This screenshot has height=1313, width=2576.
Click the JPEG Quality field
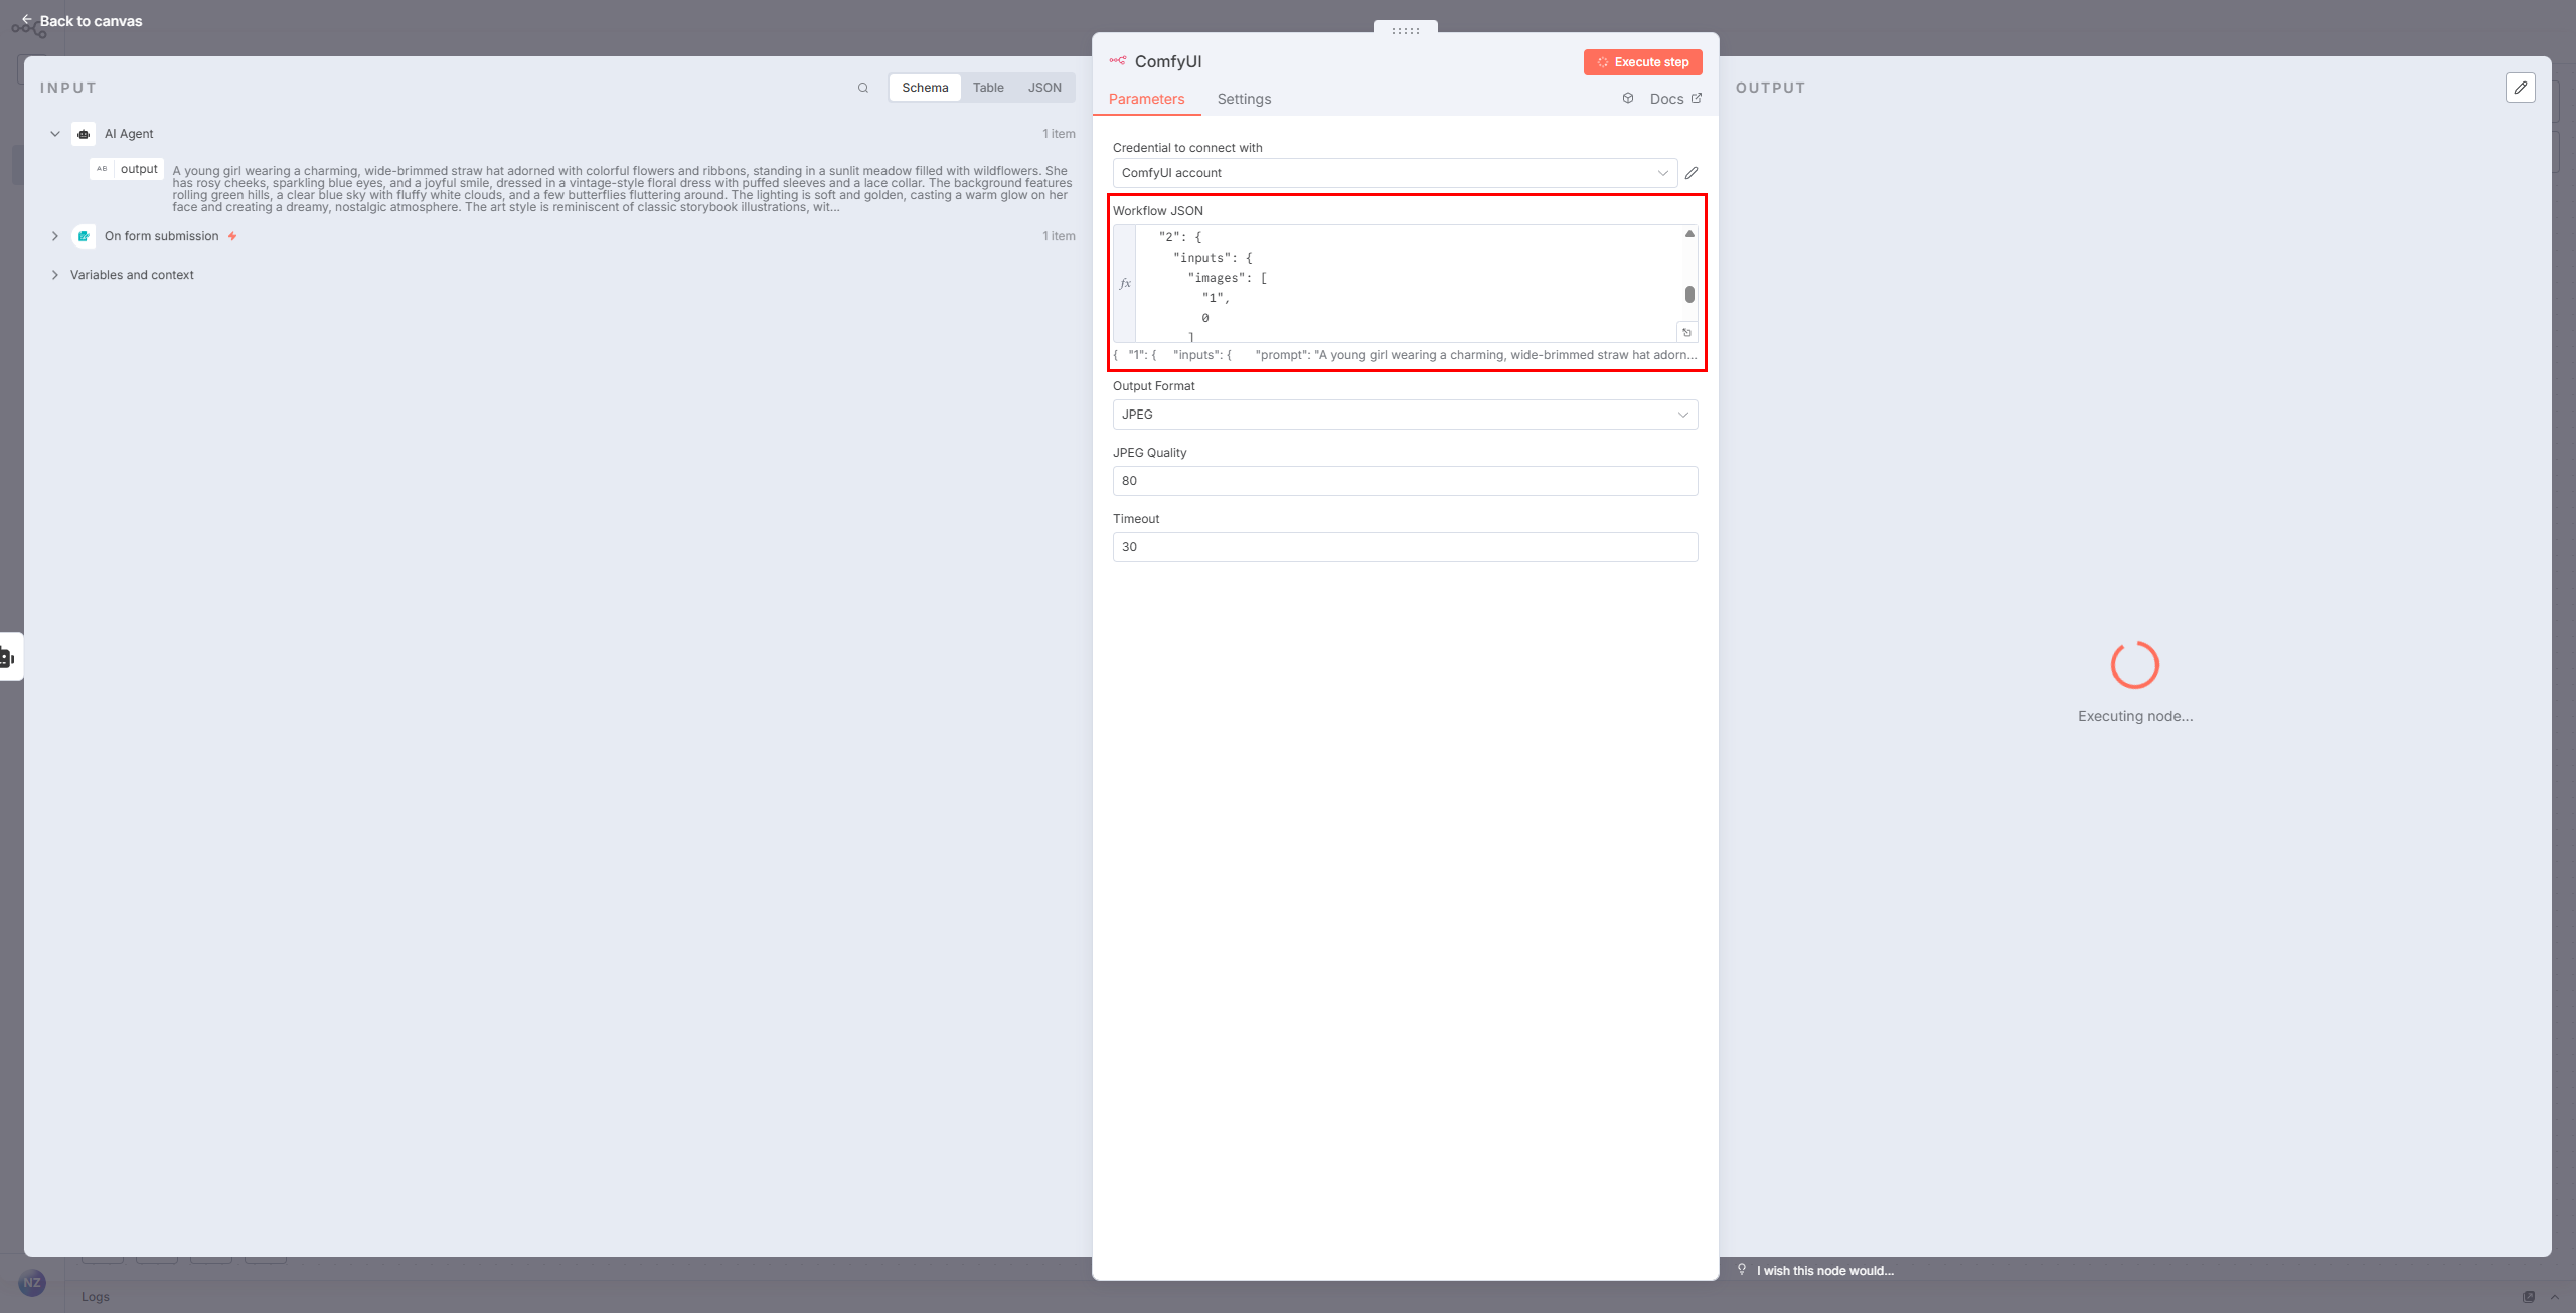point(1405,481)
